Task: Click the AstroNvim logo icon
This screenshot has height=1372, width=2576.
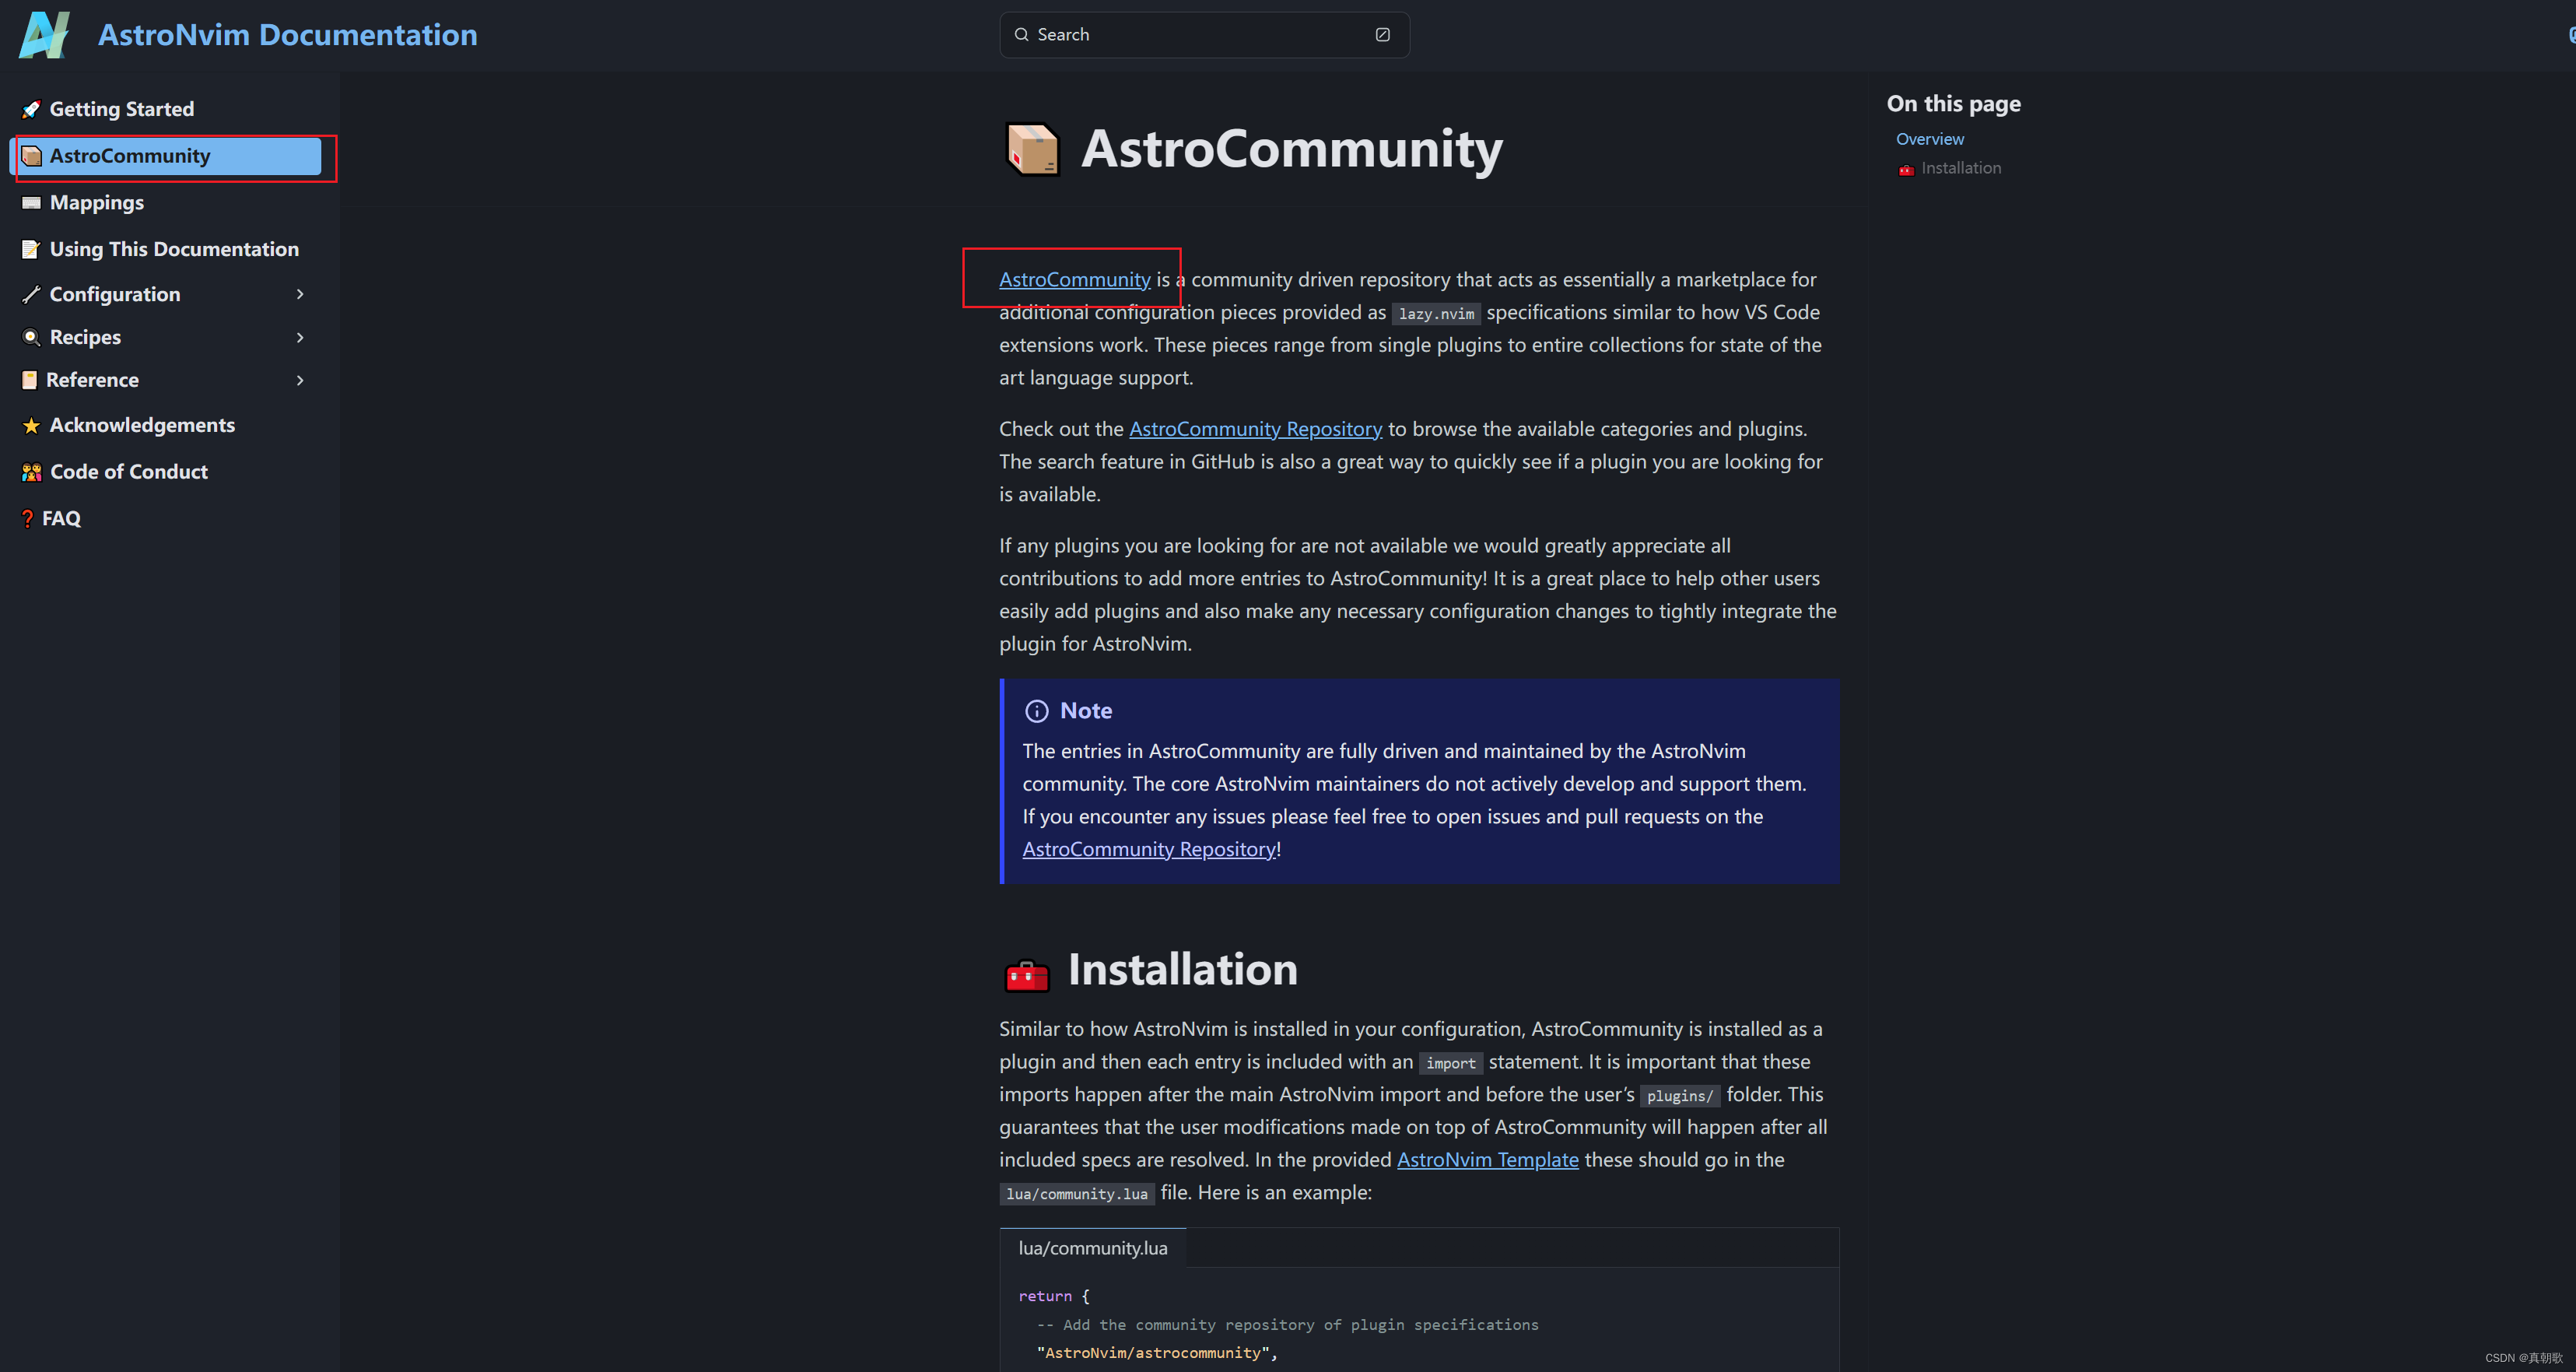Action: pos(45,35)
